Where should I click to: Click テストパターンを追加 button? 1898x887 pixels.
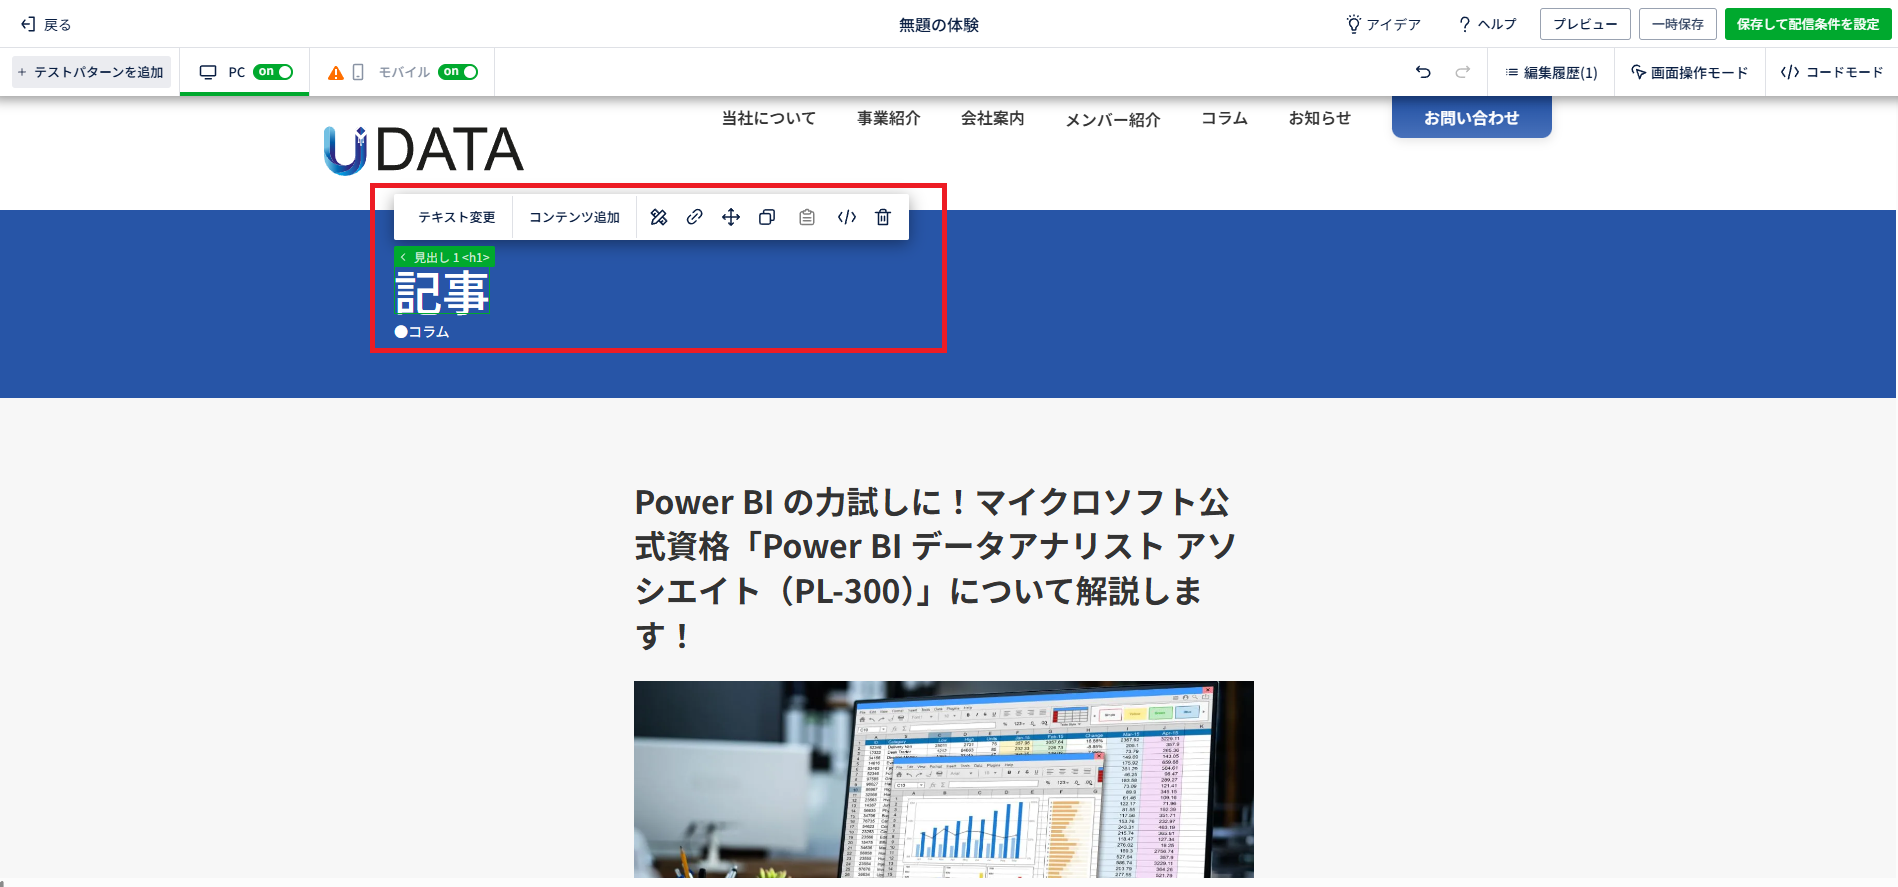click(x=91, y=72)
